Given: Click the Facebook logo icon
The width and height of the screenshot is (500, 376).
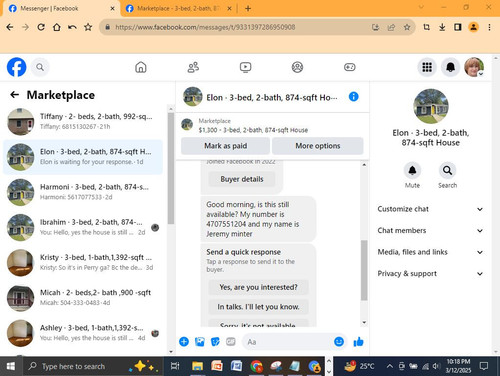Looking at the screenshot, I should (x=16, y=67).
